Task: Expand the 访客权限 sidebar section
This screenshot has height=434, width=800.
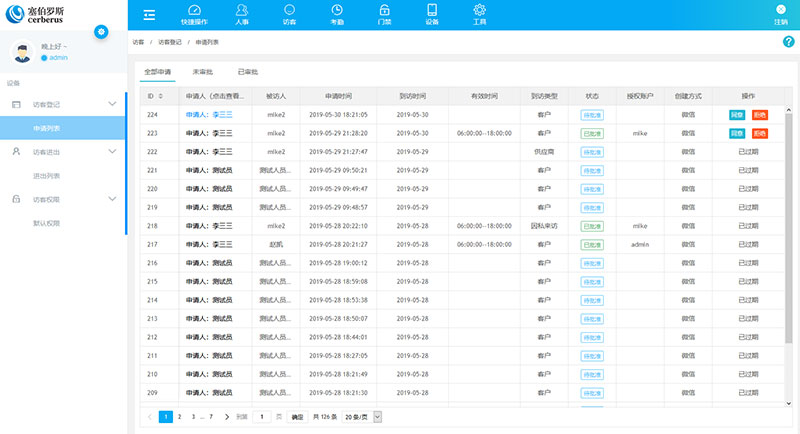Action: (x=112, y=200)
